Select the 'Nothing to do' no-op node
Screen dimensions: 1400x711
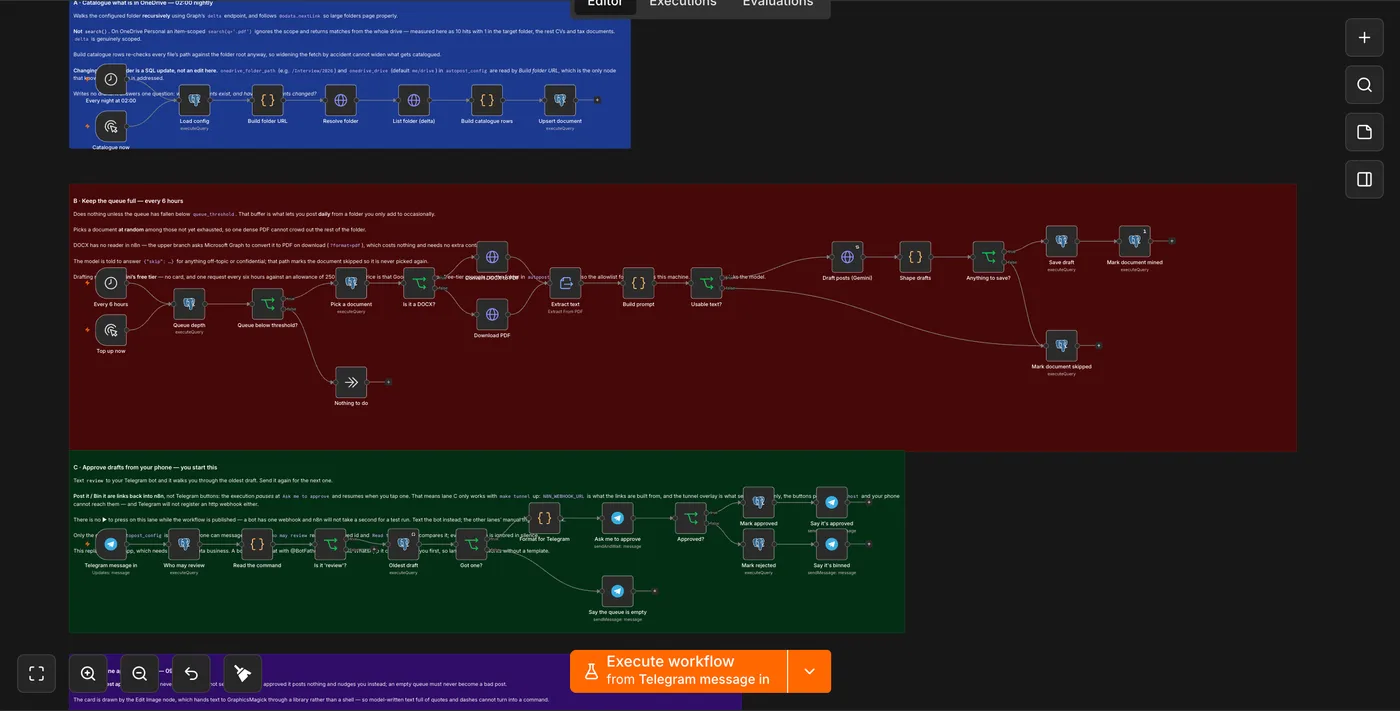tap(351, 382)
